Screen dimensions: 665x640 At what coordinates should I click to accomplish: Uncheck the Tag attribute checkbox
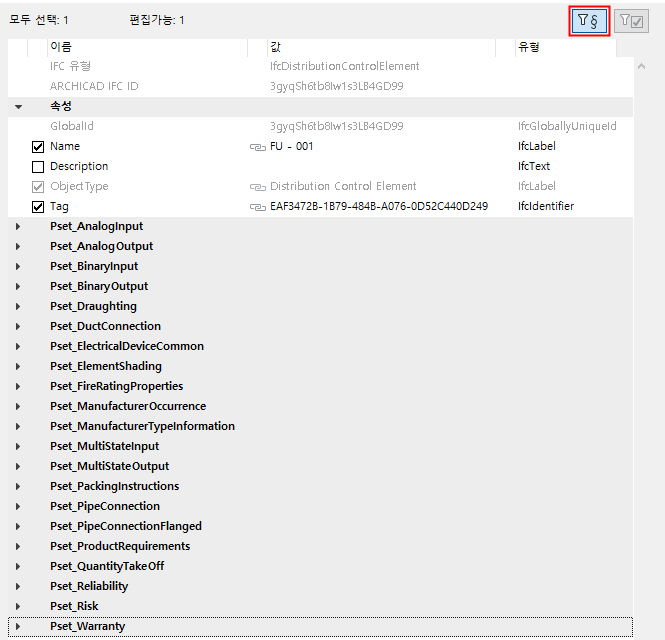point(38,207)
